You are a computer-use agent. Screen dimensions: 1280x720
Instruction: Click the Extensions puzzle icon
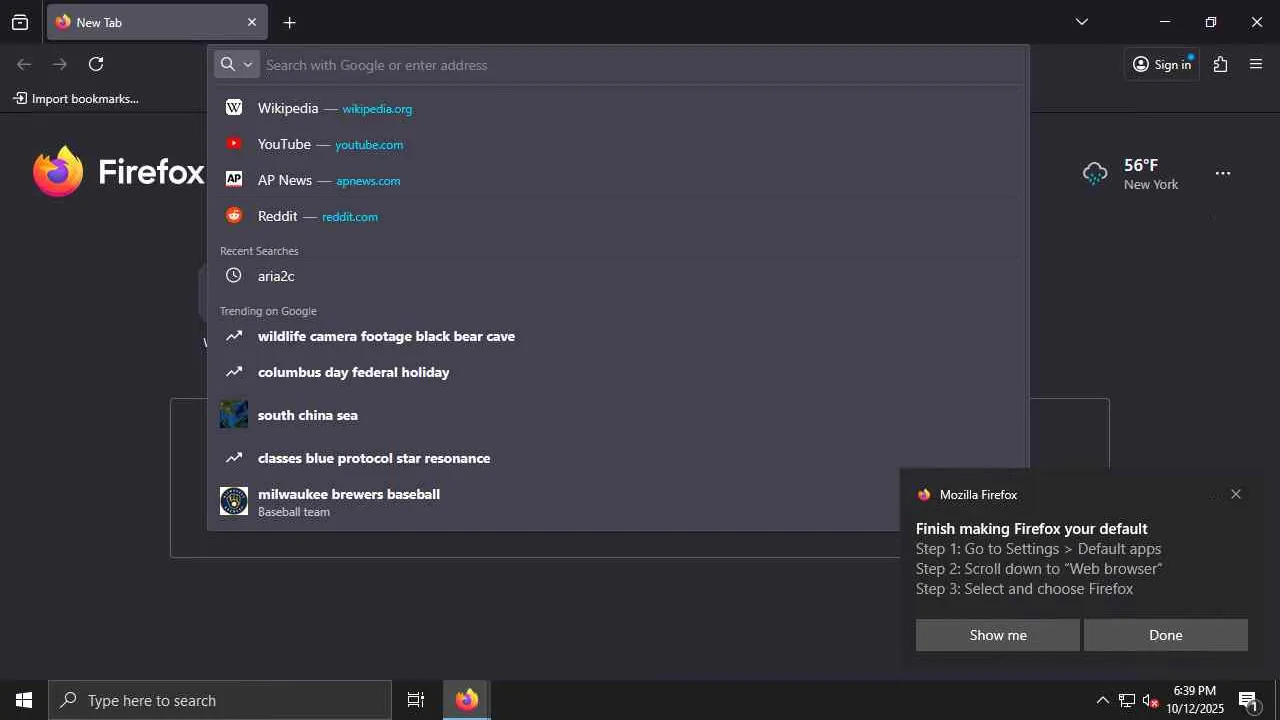pyautogui.click(x=1220, y=64)
